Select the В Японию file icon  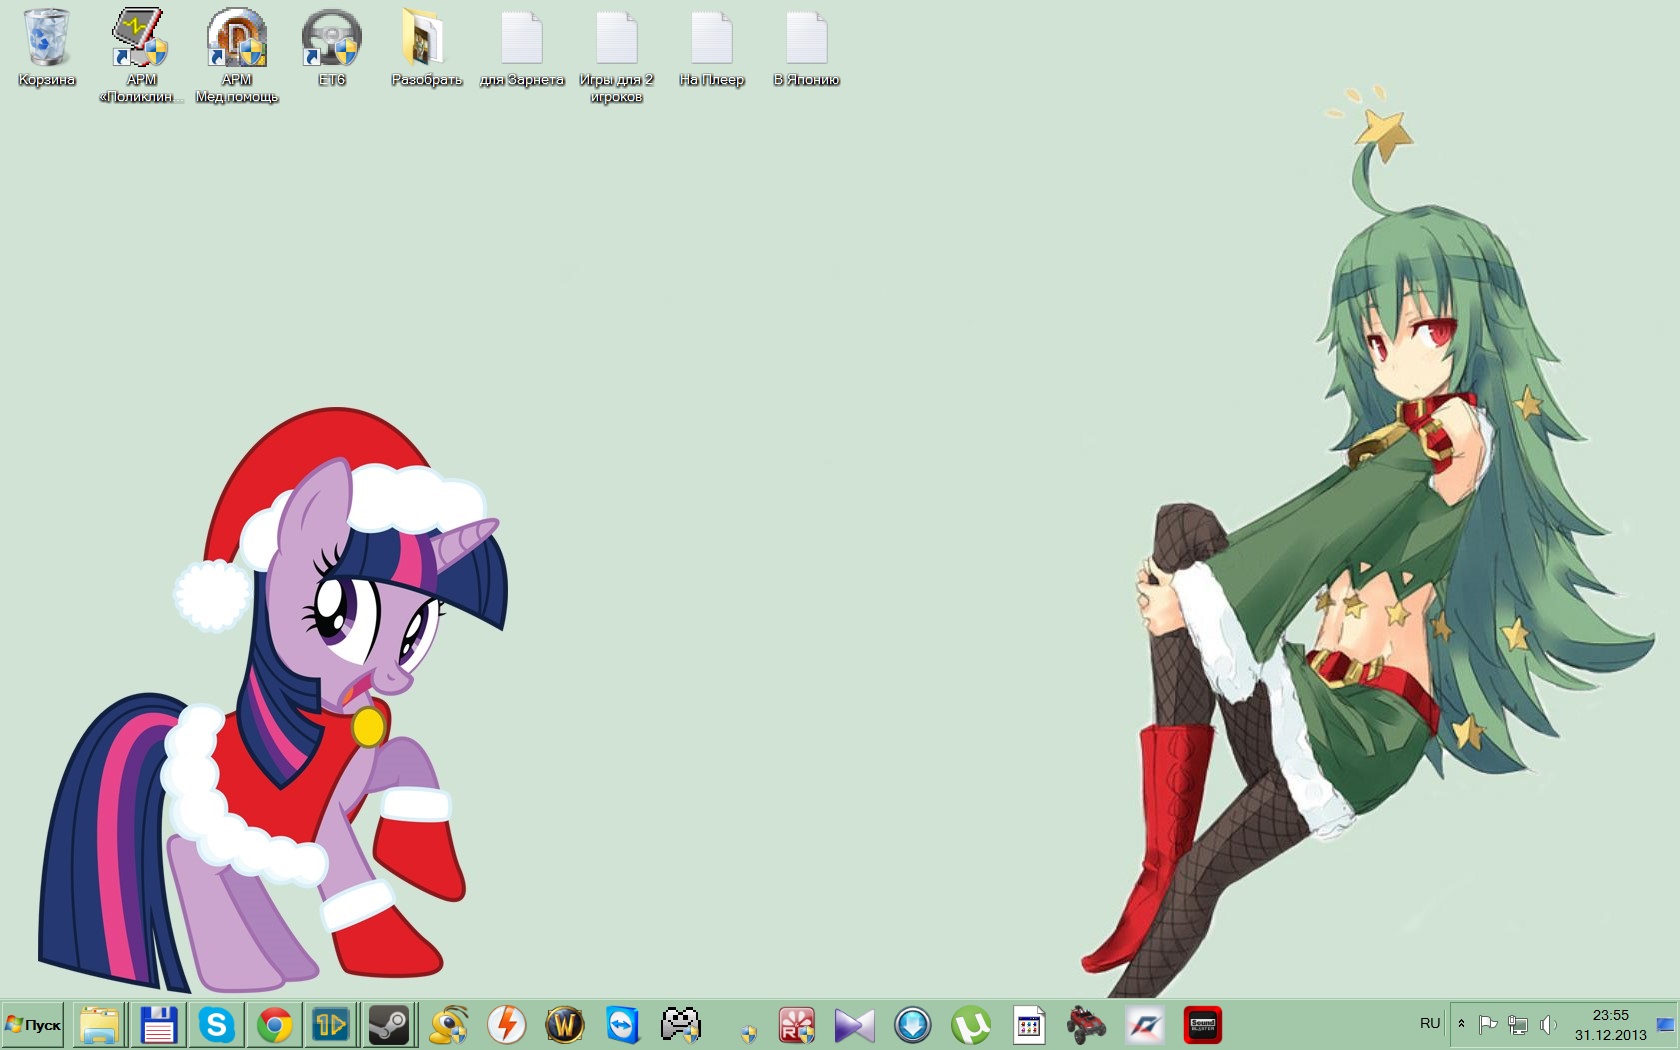(x=806, y=48)
